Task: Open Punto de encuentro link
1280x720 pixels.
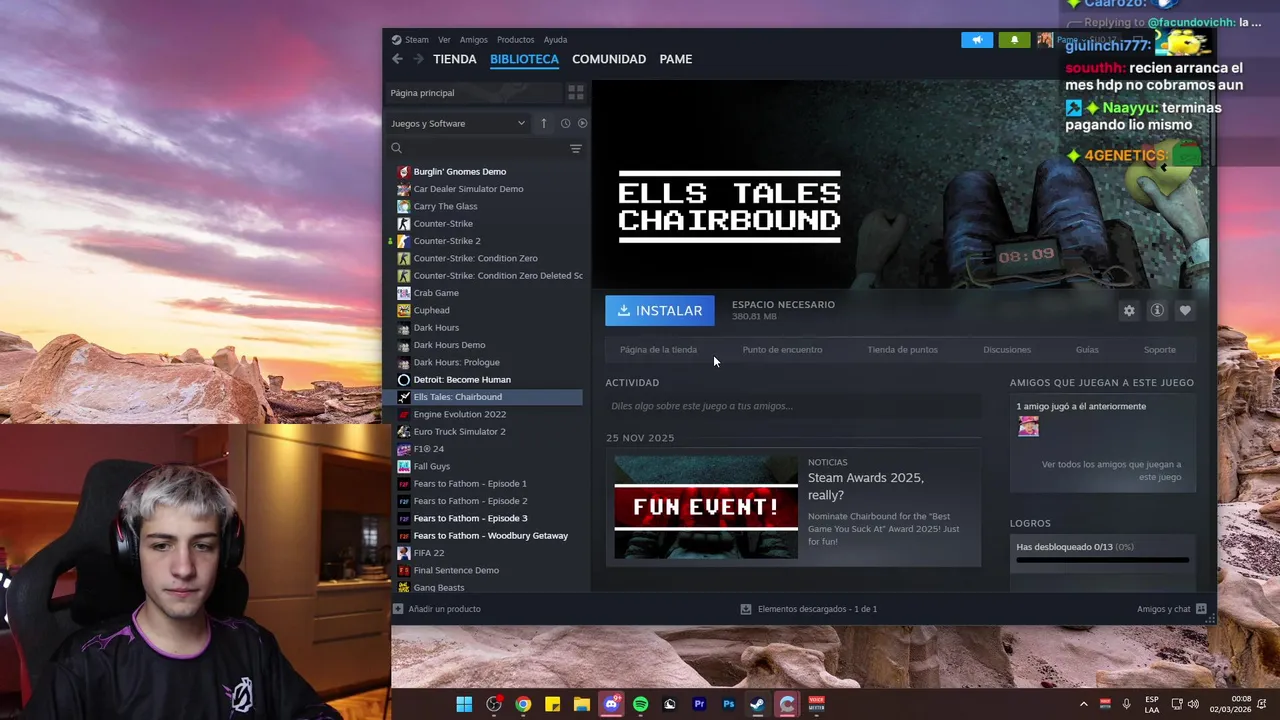Action: point(782,350)
